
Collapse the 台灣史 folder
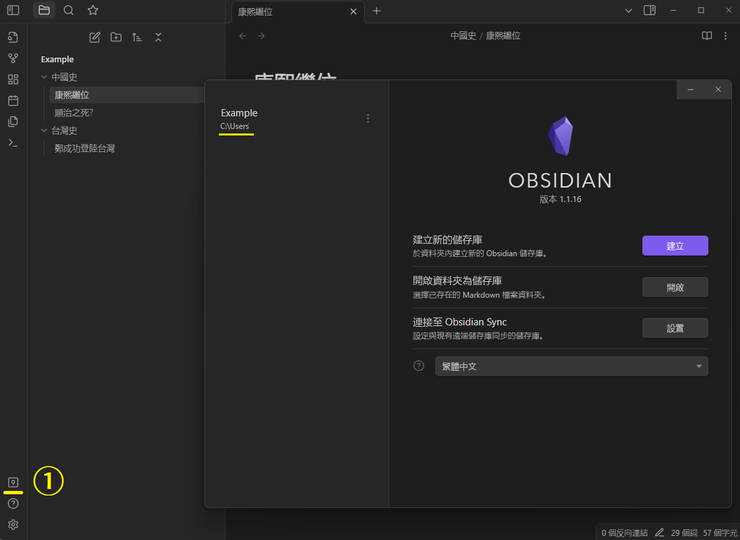tap(44, 130)
